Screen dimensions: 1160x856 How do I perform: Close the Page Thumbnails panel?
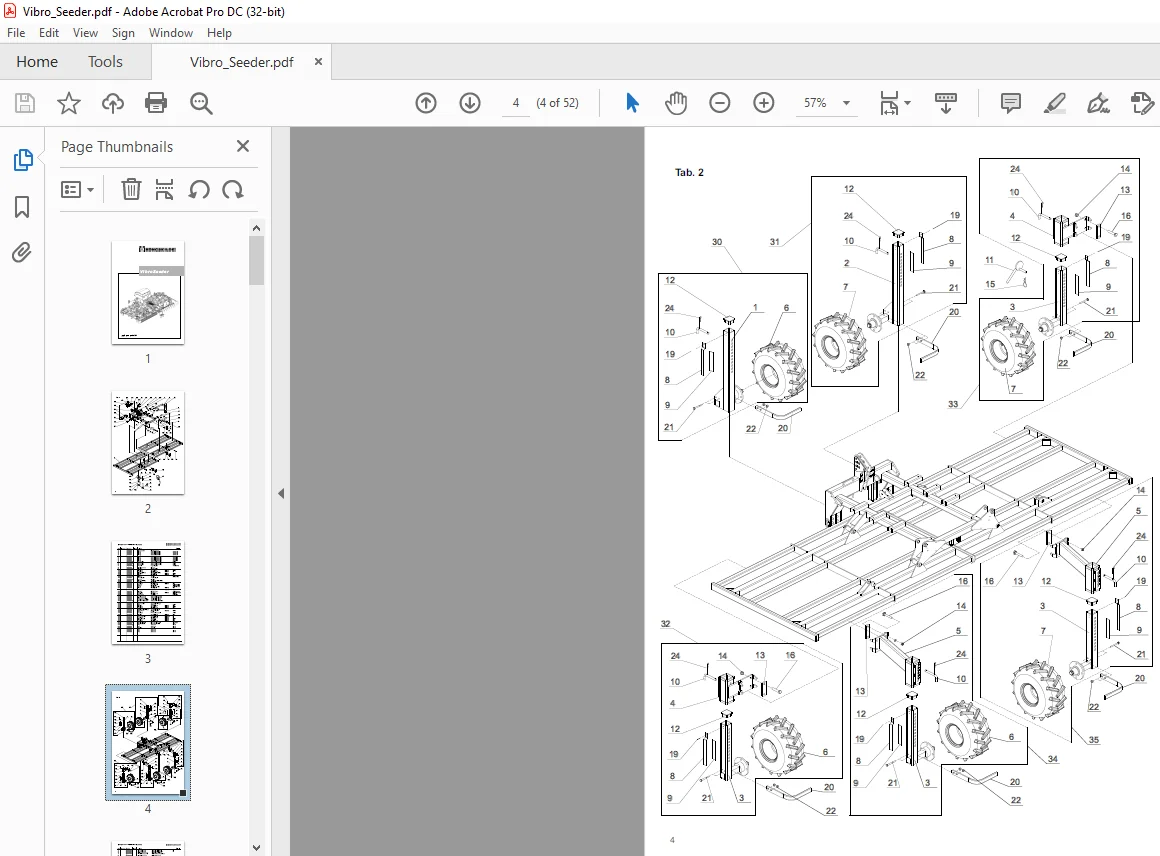click(x=243, y=146)
